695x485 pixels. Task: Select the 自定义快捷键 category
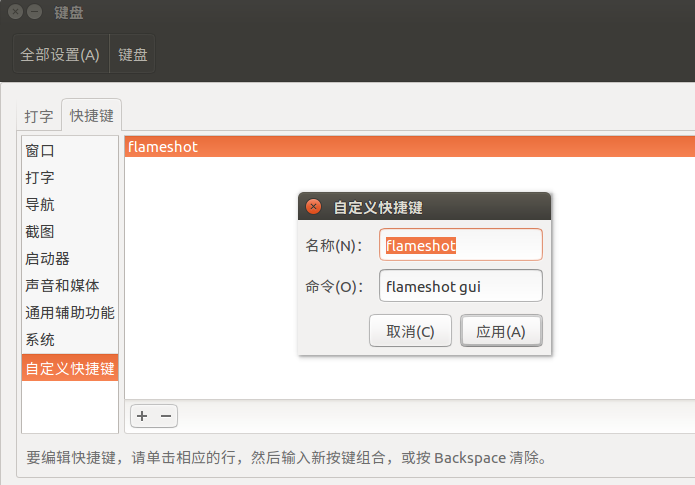(70, 368)
